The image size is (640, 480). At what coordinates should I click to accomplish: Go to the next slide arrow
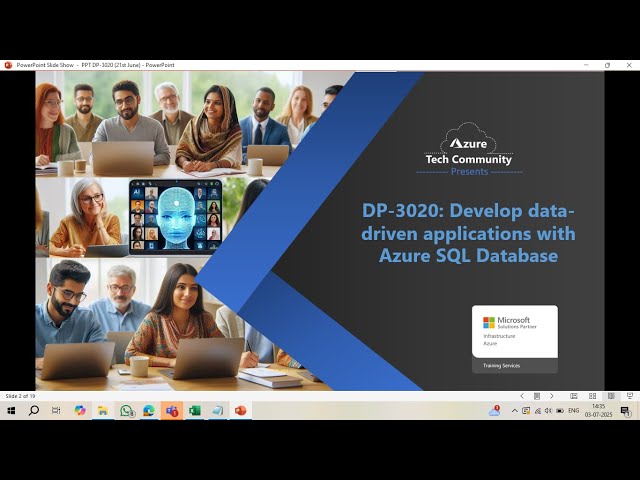point(551,396)
